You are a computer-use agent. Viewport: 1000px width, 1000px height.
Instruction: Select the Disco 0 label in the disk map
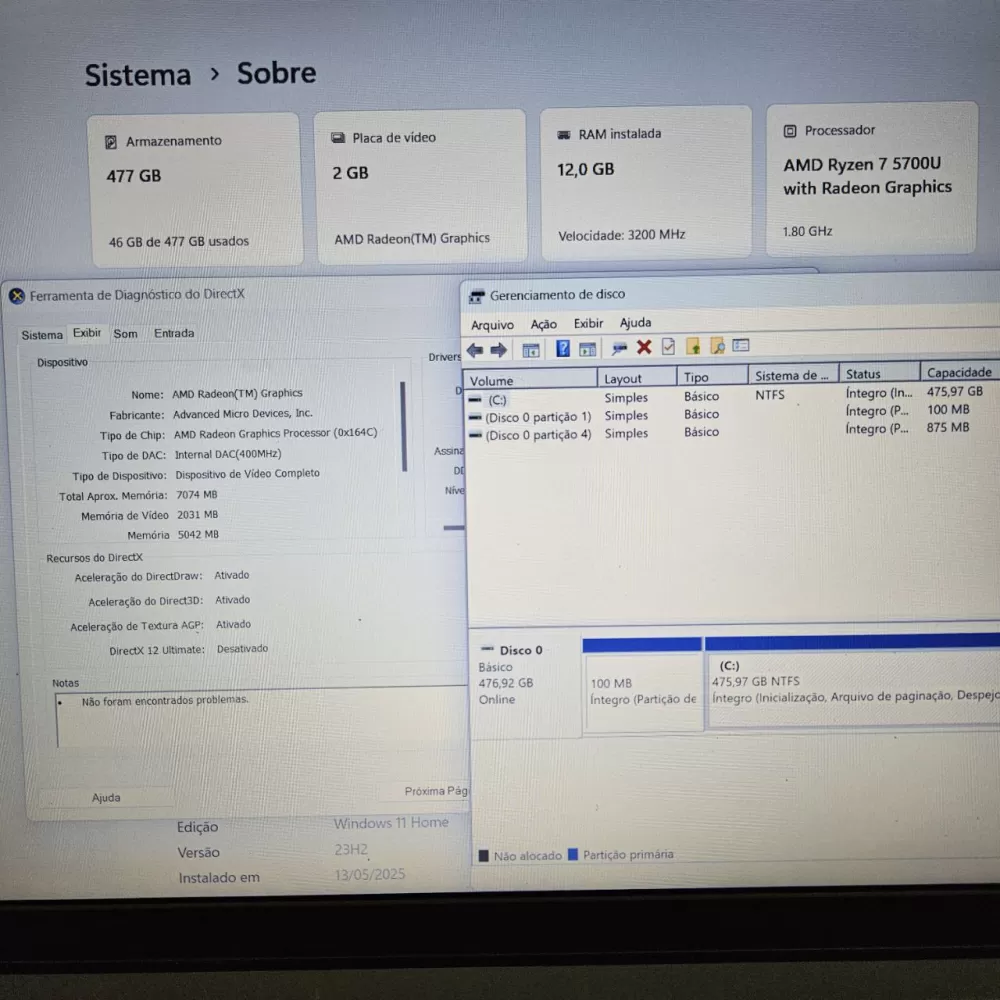(x=520, y=651)
